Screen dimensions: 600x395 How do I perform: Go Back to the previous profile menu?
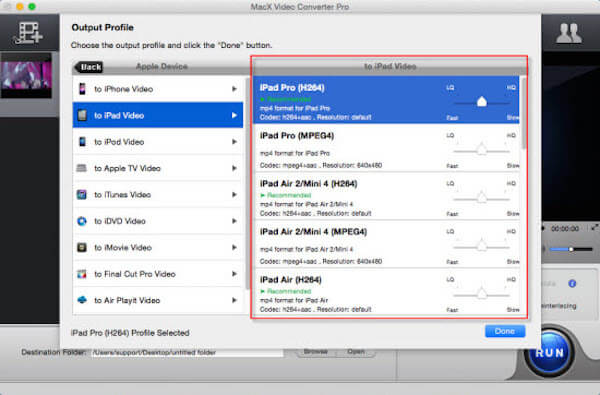89,67
